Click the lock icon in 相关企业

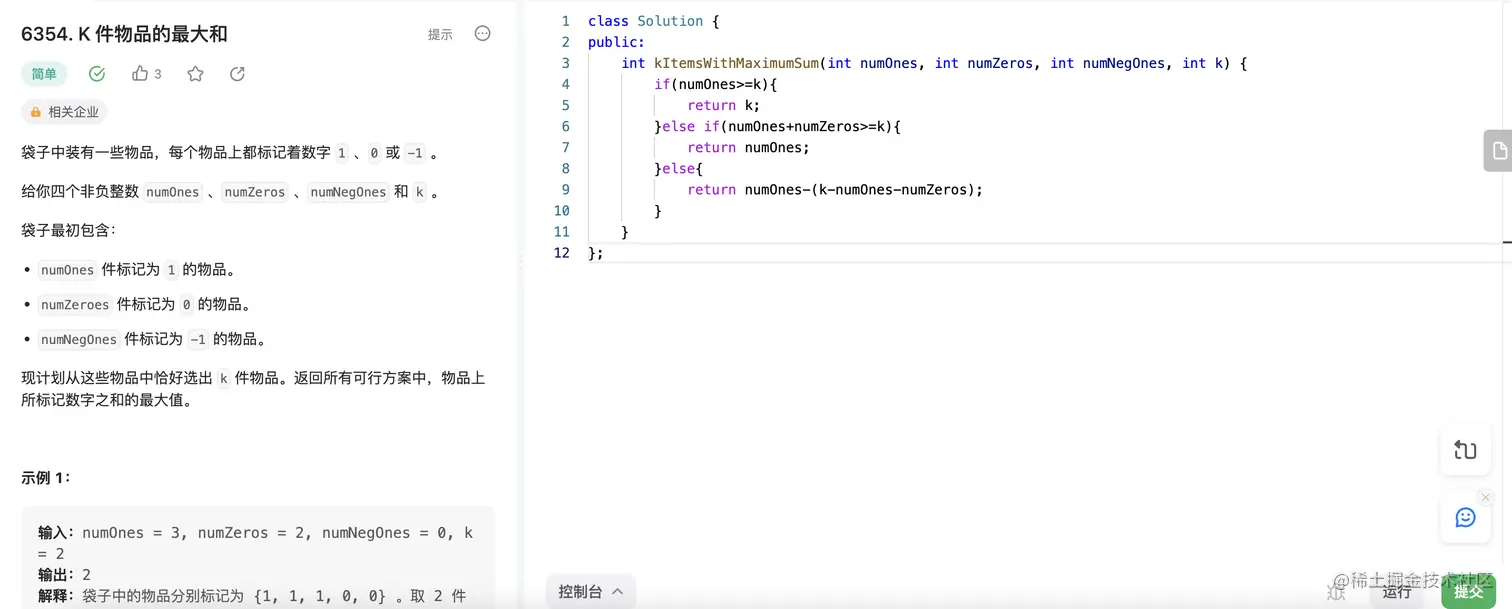pyautogui.click(x=35, y=113)
